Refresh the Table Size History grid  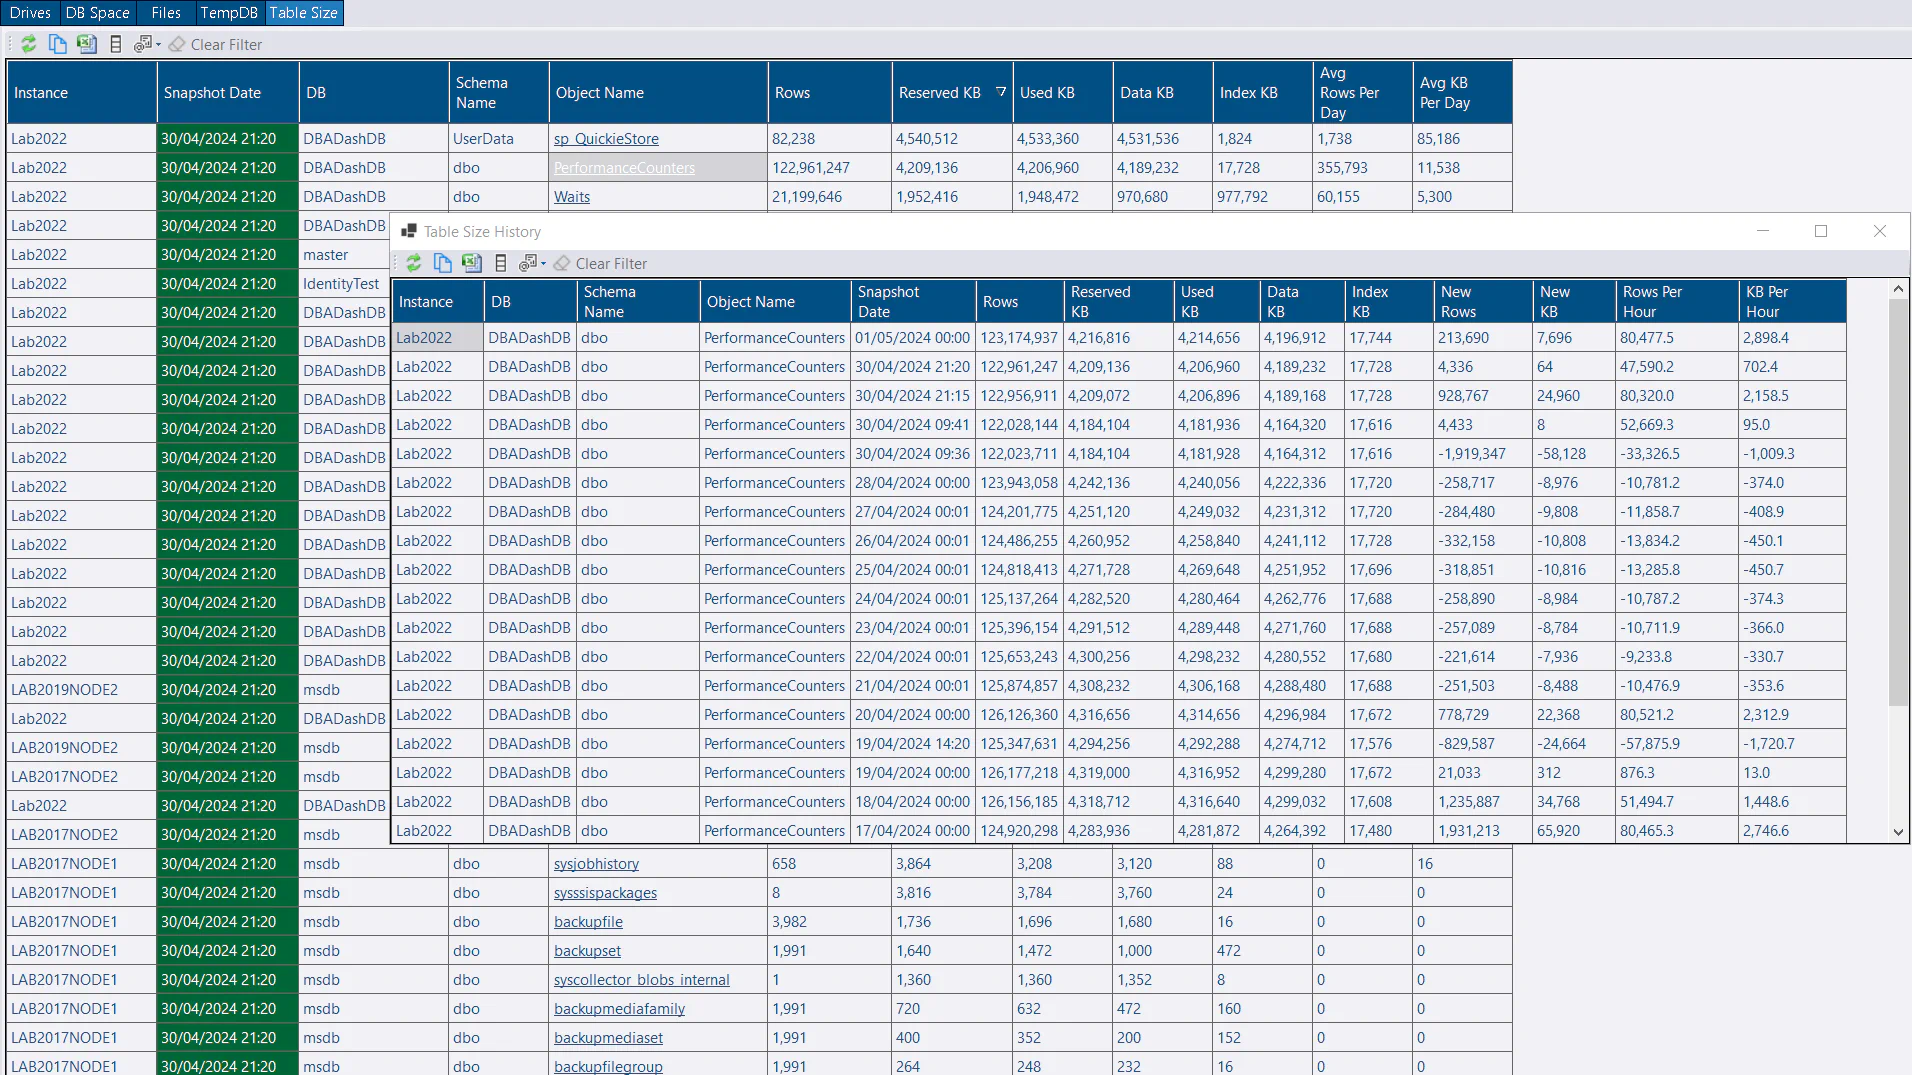click(414, 263)
